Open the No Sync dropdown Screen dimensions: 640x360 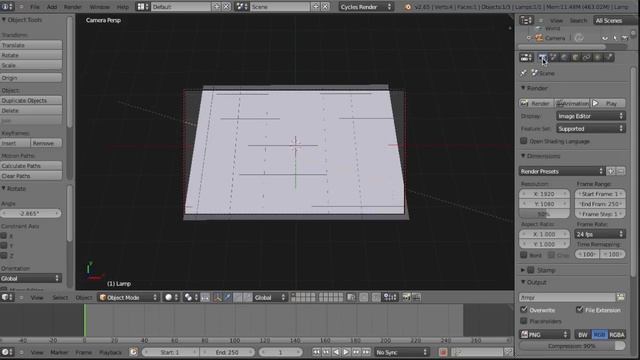pos(402,352)
